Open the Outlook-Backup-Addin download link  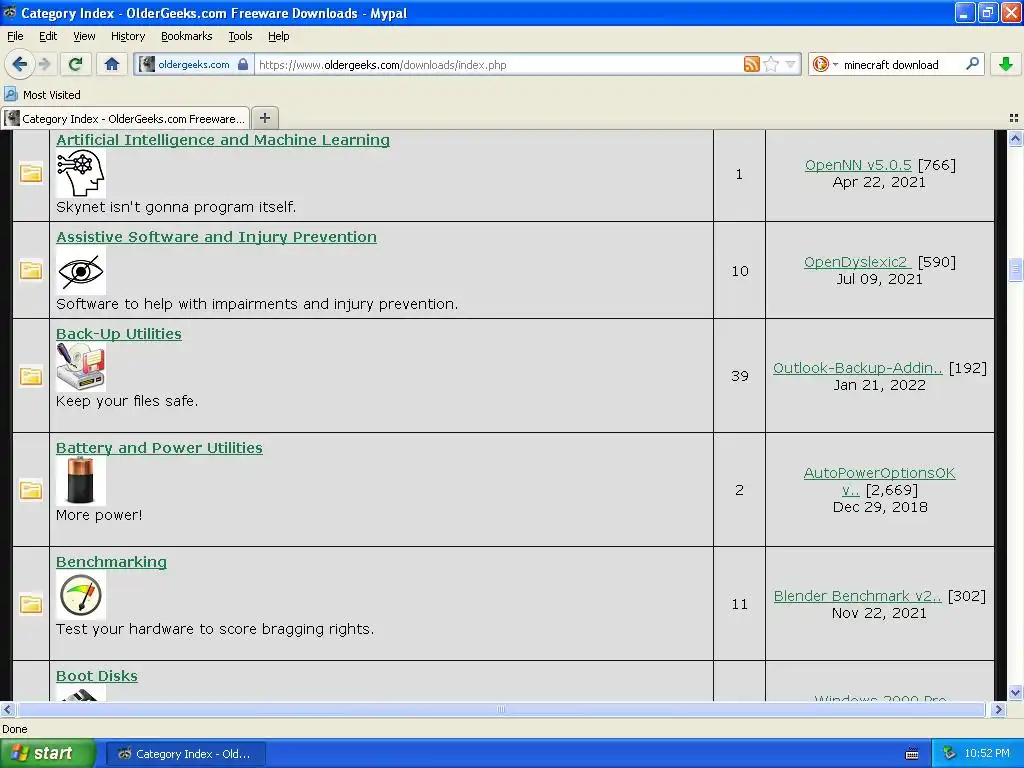click(857, 368)
